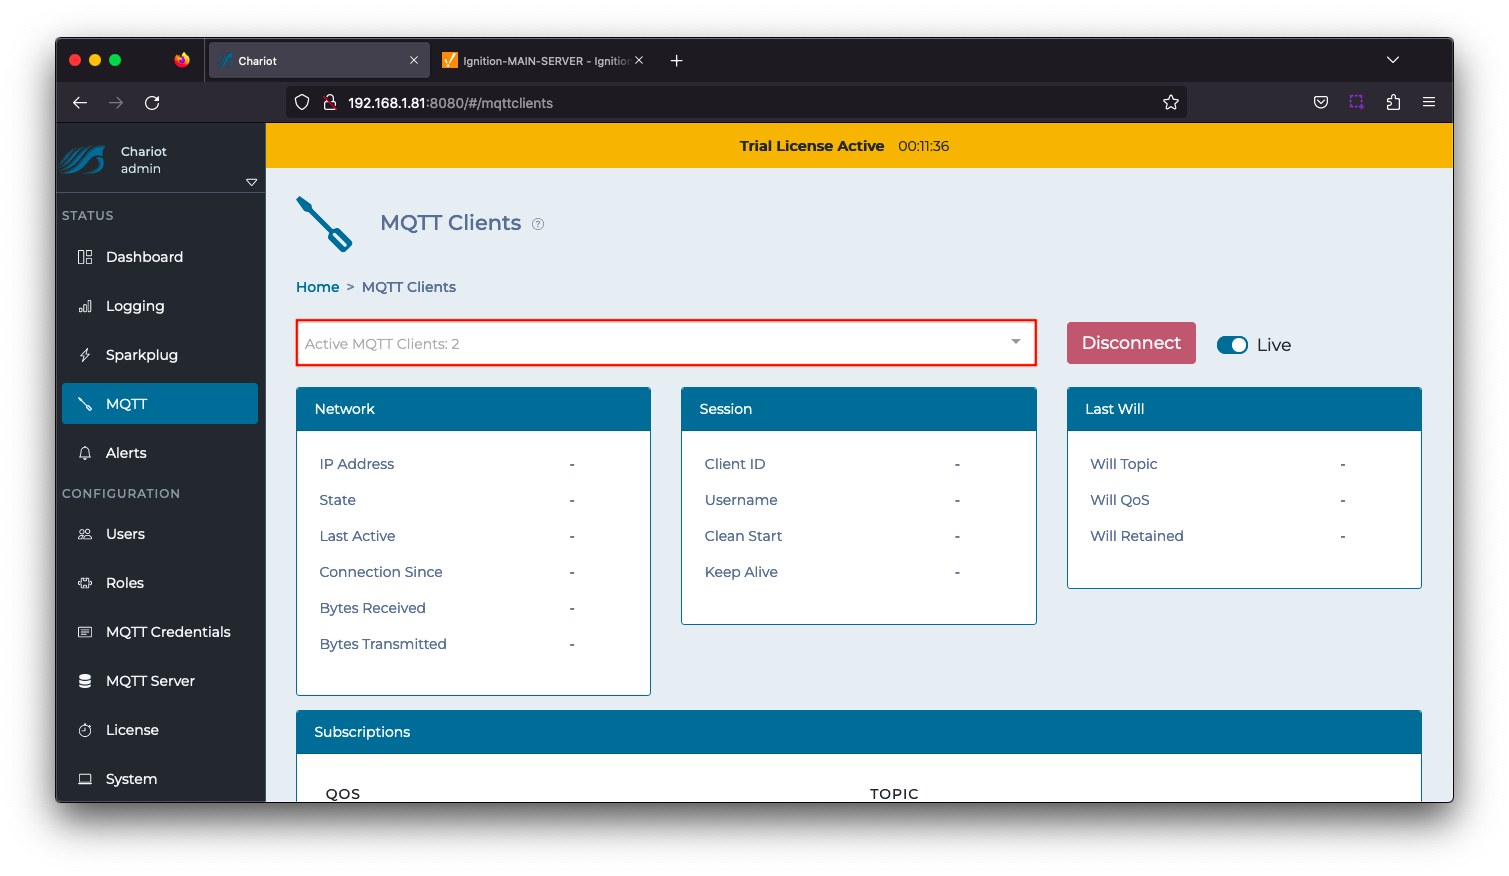Click the MQTT plug icon in sidebar
The image size is (1509, 876).
pyautogui.click(x=85, y=404)
